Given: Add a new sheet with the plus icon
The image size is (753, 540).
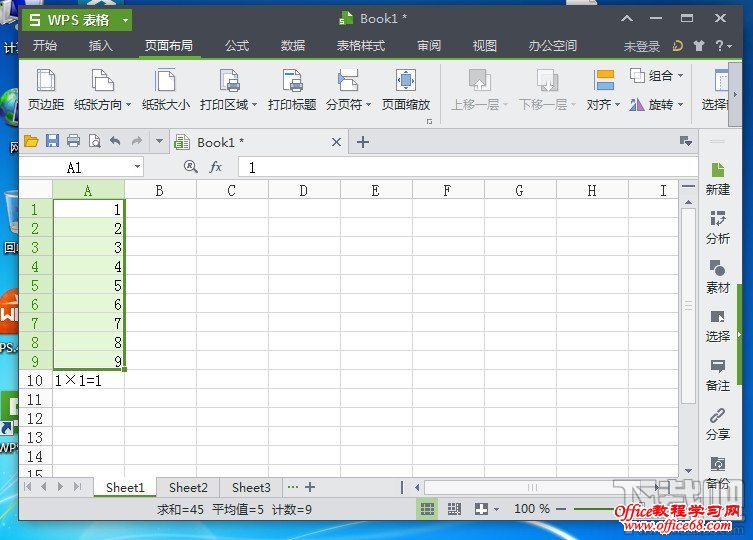Looking at the screenshot, I should pos(310,487).
